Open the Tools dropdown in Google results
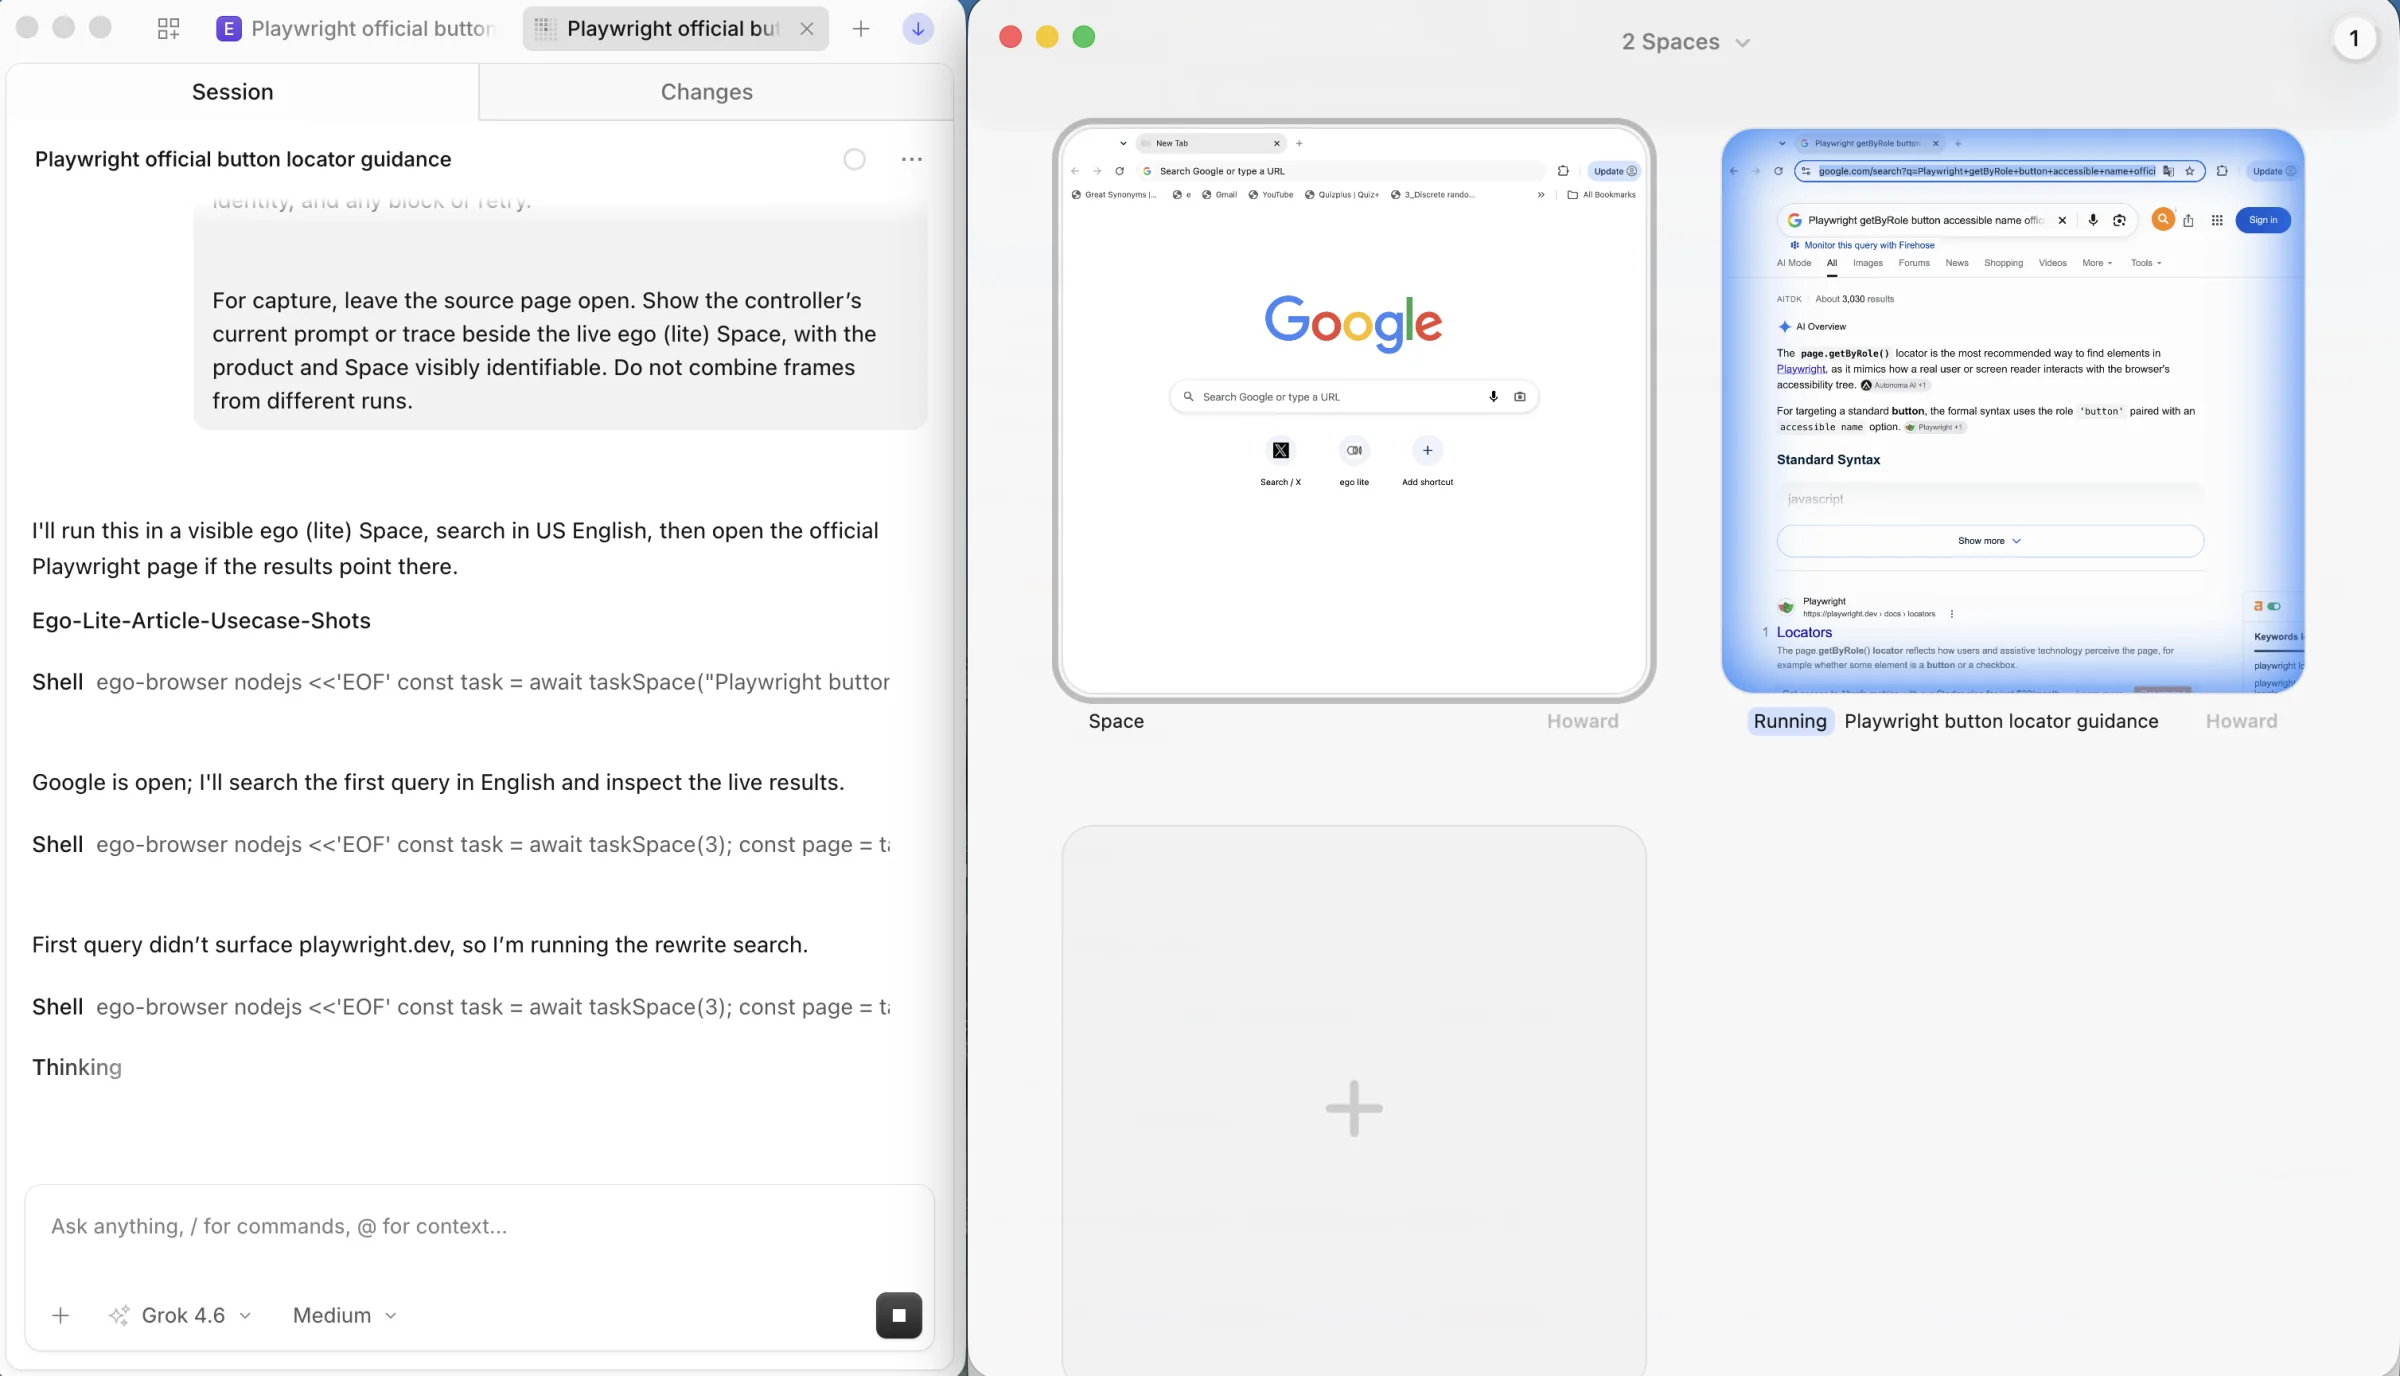Viewport: 2400px width, 1376px height. tap(2146, 263)
